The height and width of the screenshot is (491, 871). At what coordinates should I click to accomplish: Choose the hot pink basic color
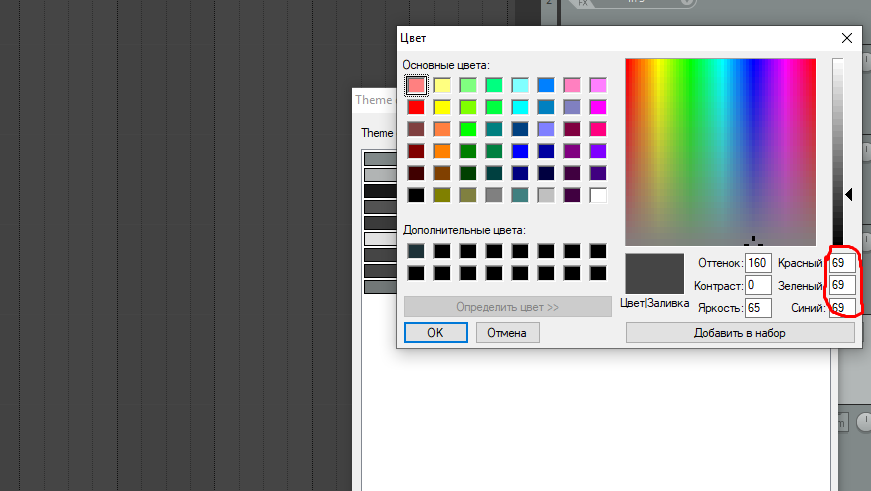[598, 129]
